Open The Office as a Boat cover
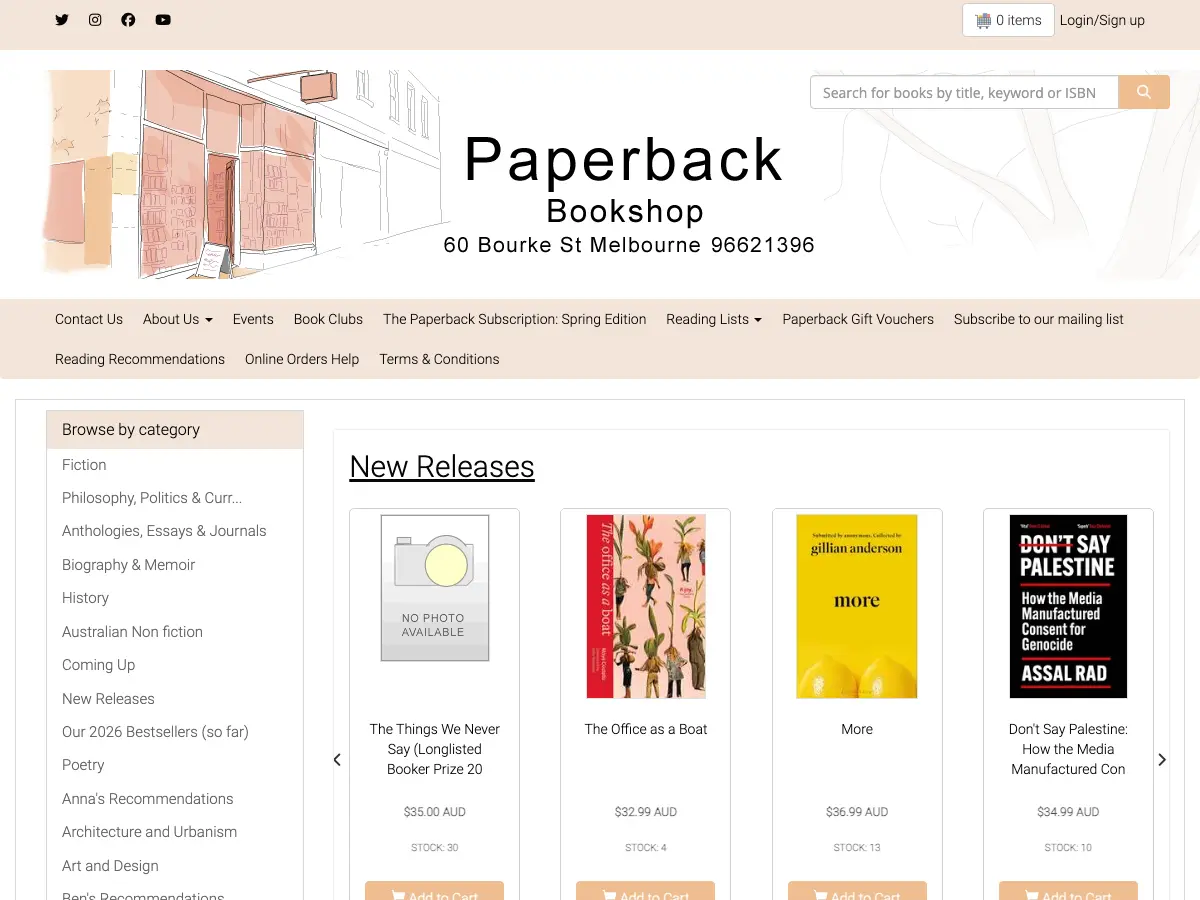1200x900 pixels. [x=646, y=606]
